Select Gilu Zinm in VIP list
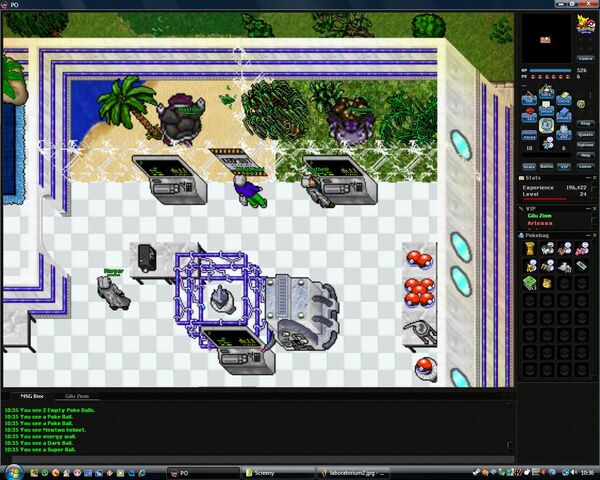Image resolution: width=600 pixels, height=480 pixels. [x=540, y=216]
